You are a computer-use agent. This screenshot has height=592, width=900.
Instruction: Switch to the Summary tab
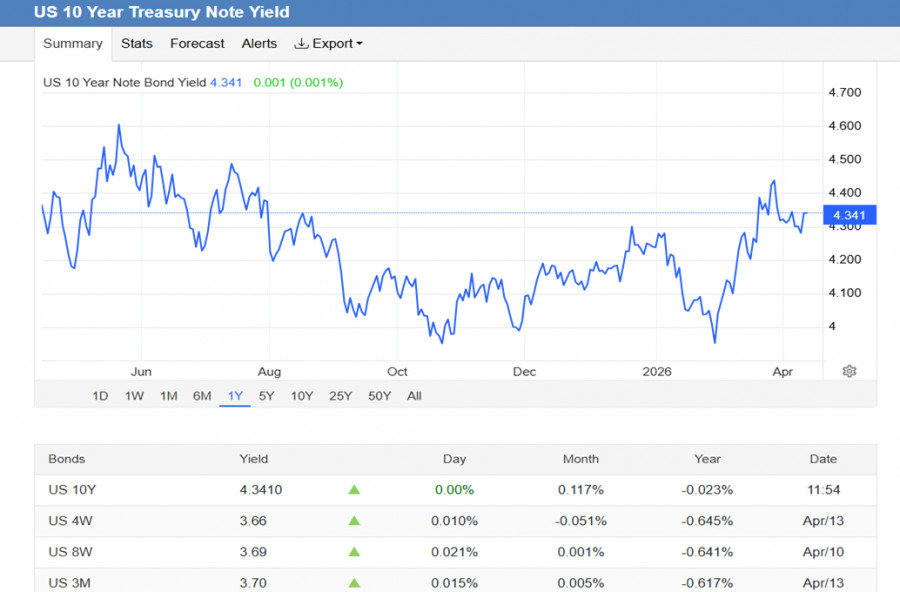coord(73,44)
